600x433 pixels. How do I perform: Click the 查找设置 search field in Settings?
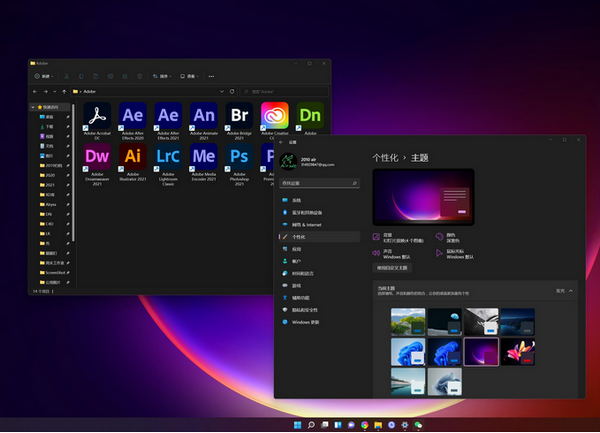pos(318,184)
